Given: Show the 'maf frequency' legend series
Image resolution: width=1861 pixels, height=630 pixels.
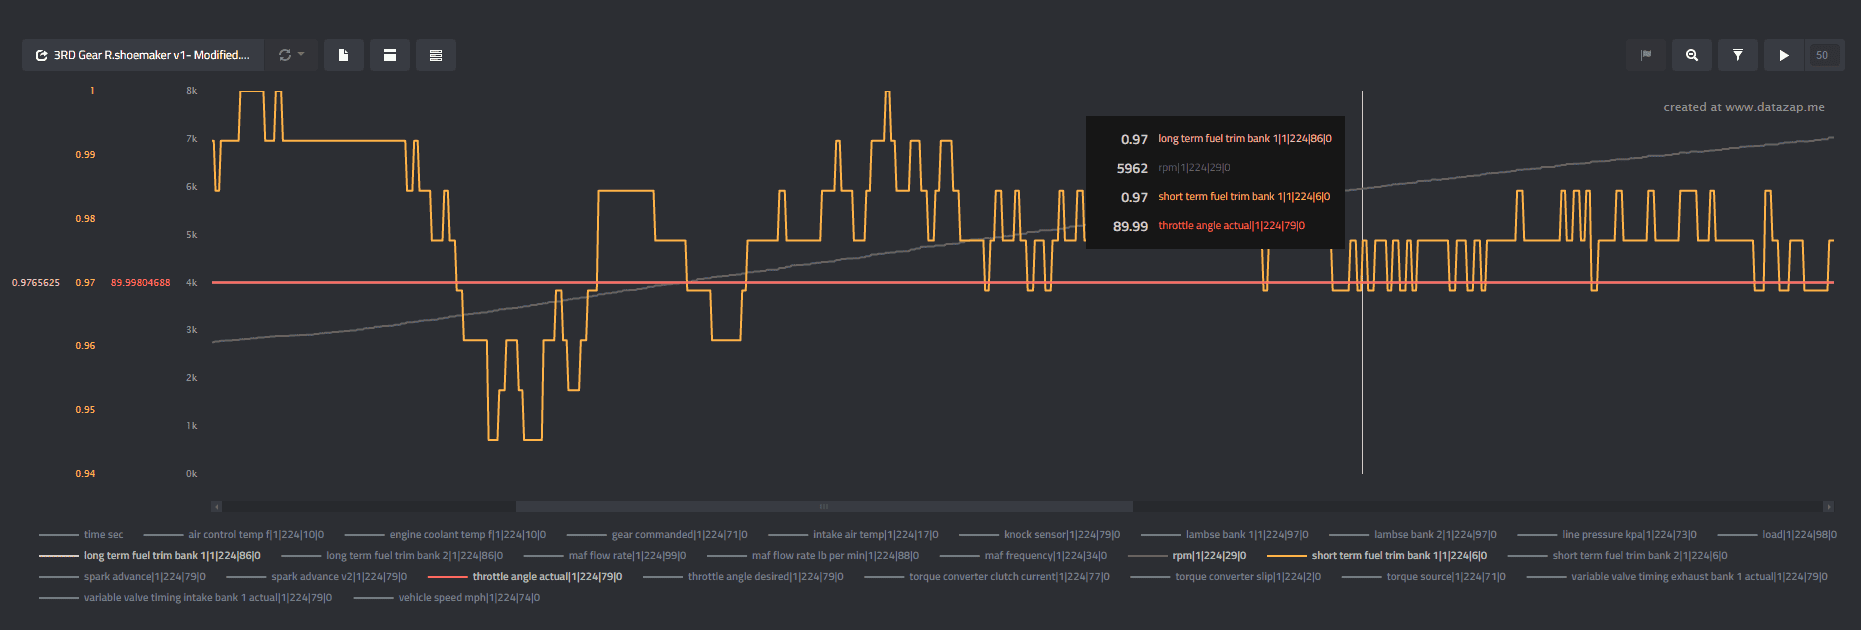Looking at the screenshot, I should pos(1024,556).
